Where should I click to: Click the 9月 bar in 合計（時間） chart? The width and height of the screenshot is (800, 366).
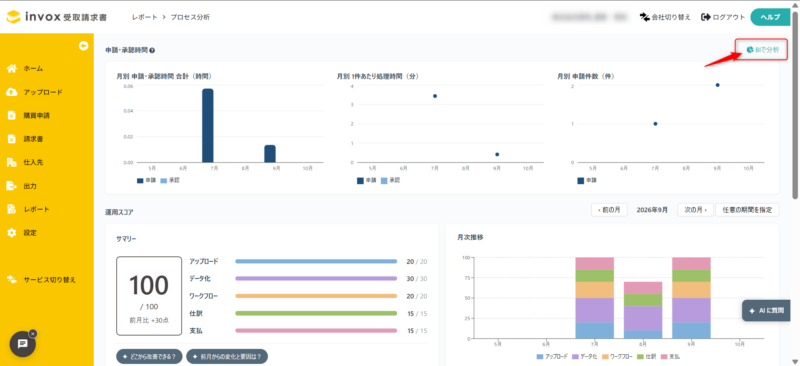pyautogui.click(x=270, y=154)
